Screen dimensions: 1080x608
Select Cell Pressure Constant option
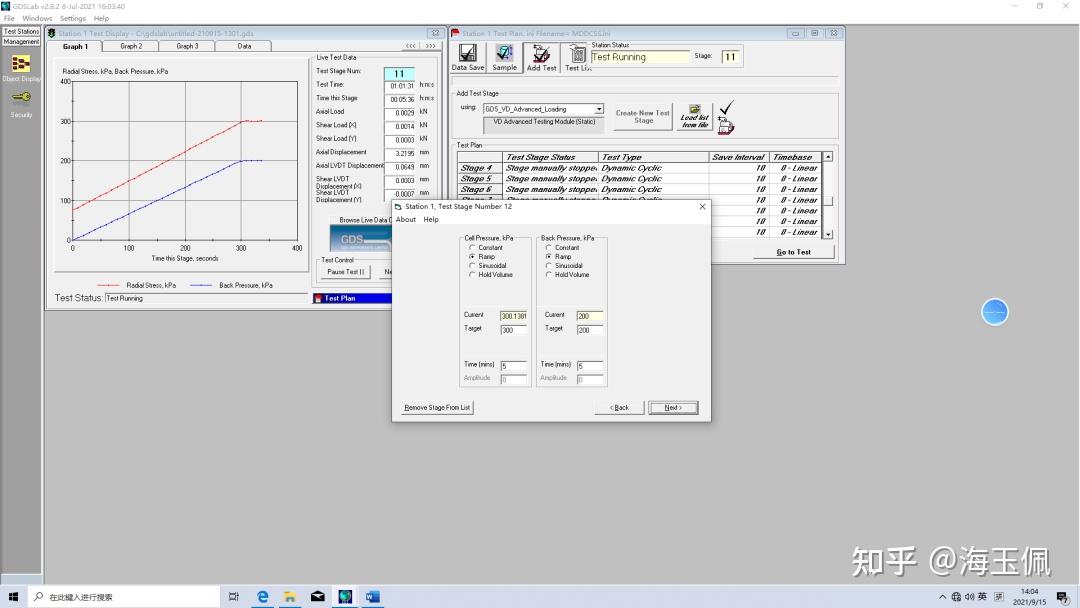472,247
